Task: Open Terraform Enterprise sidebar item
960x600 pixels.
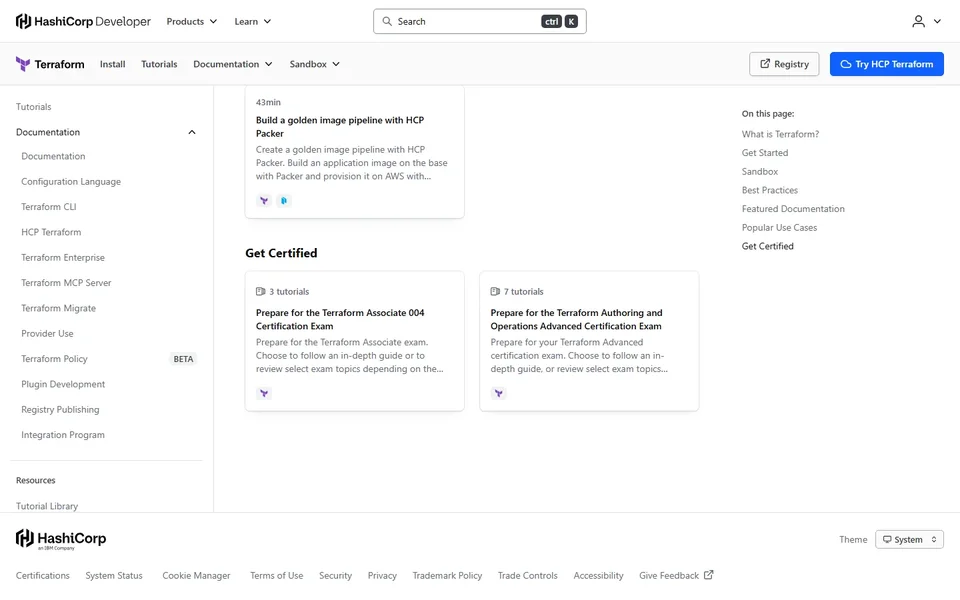Action: (x=63, y=258)
